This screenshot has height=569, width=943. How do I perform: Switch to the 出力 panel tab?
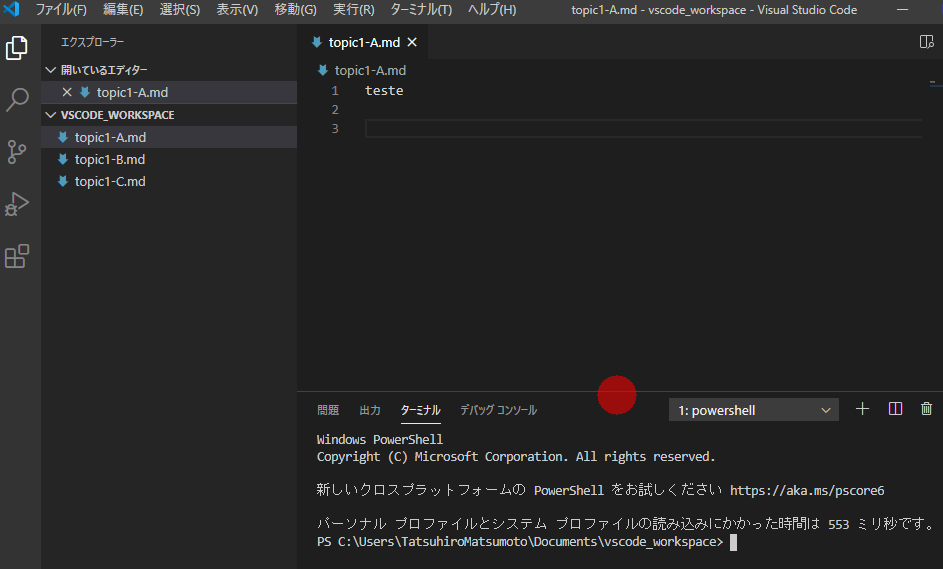[370, 410]
